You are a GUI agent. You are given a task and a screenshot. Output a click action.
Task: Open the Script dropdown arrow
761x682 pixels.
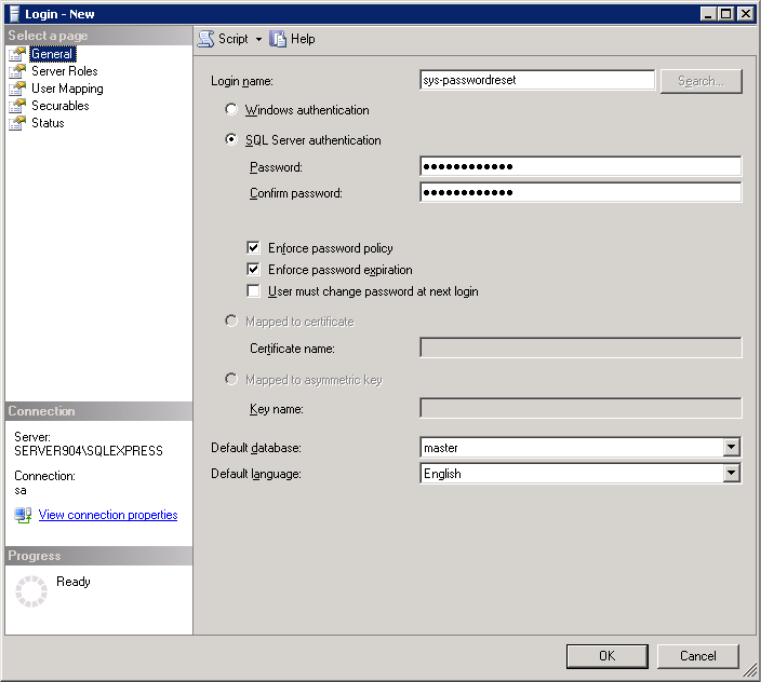(258, 39)
